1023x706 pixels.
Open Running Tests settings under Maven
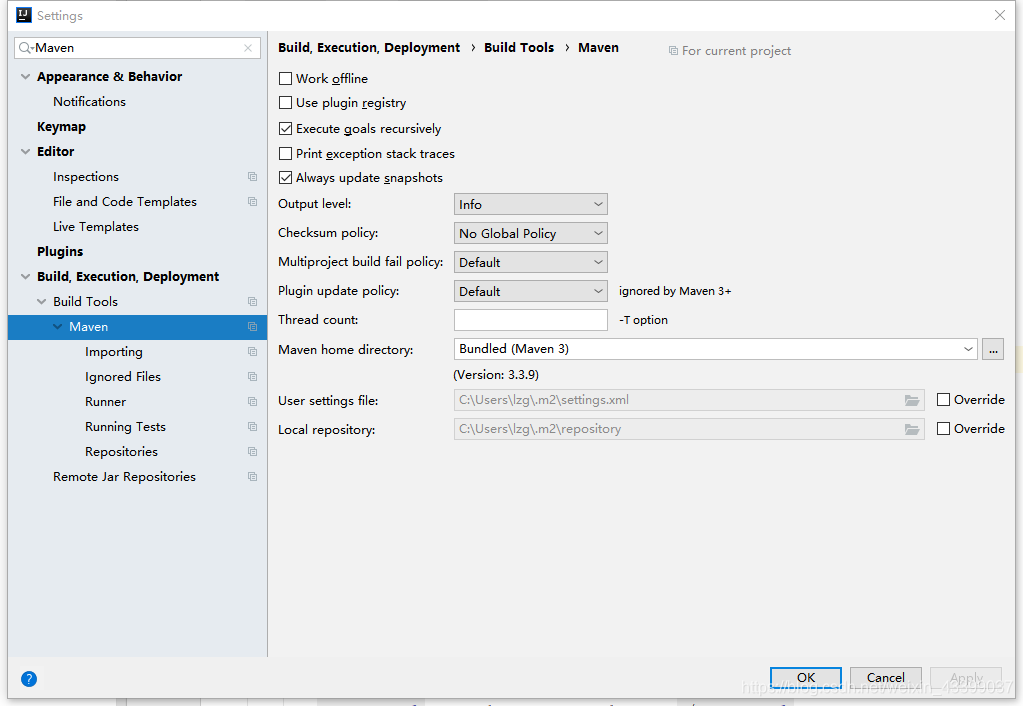click(x=125, y=427)
